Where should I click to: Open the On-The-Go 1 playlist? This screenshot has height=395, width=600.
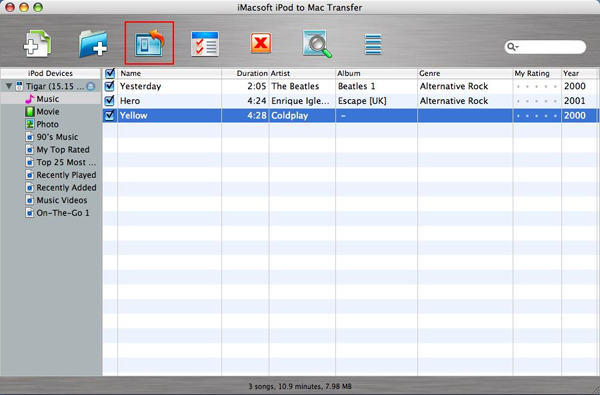click(x=63, y=213)
